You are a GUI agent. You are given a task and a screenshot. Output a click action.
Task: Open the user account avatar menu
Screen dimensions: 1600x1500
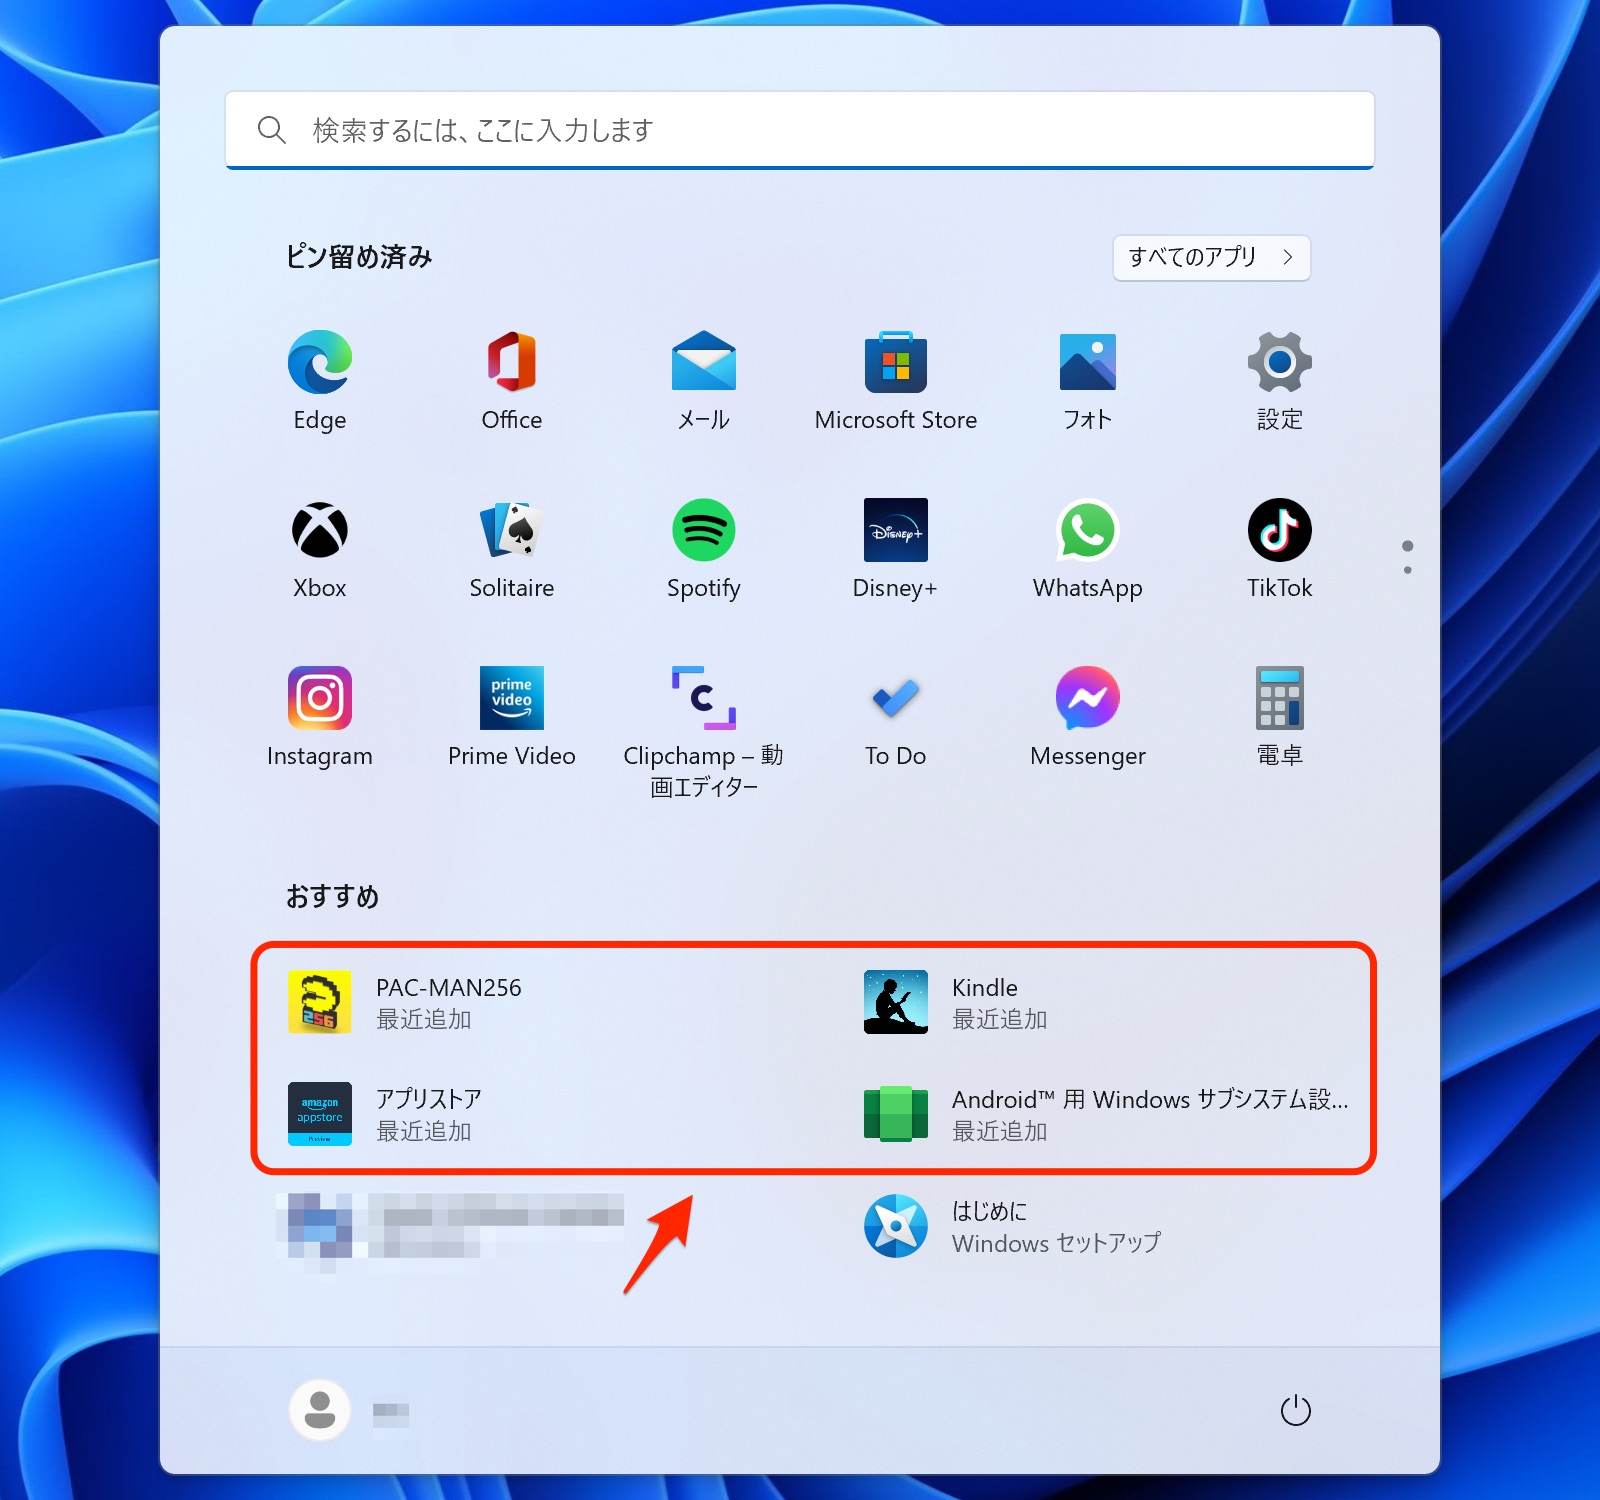click(x=320, y=1410)
